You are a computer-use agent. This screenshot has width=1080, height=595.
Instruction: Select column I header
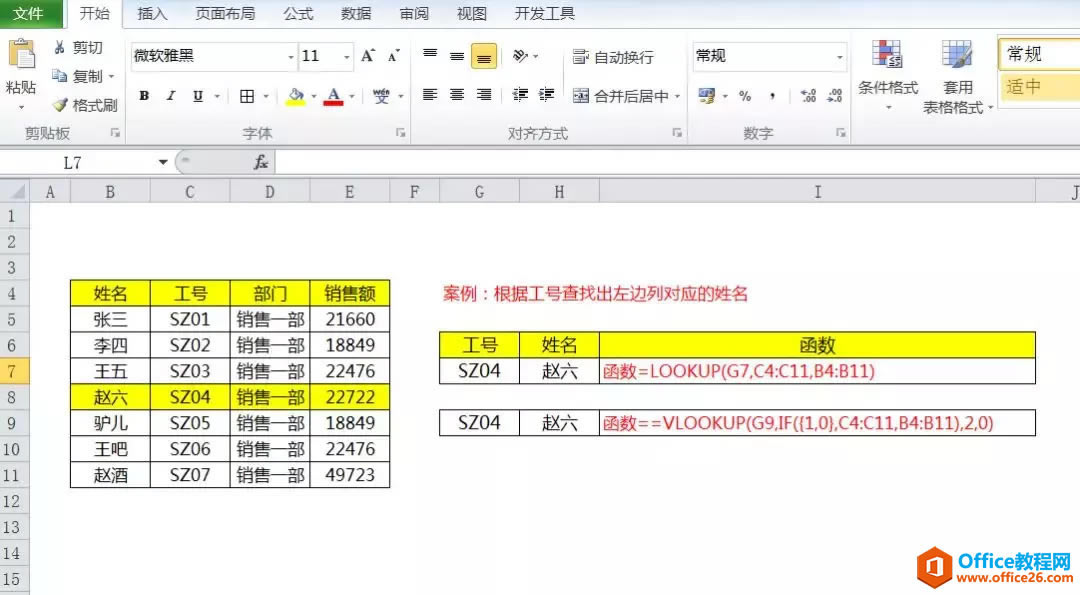818,191
